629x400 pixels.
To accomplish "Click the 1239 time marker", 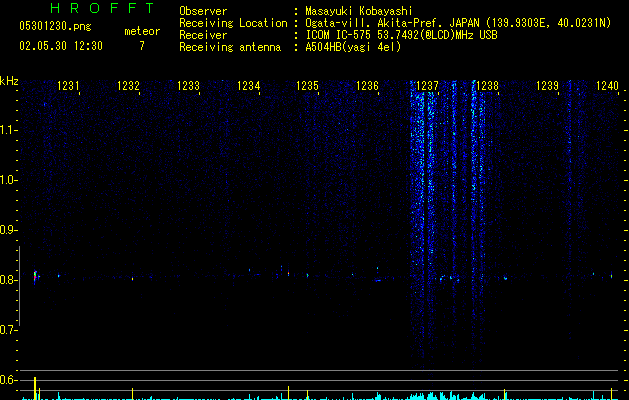I will [x=548, y=86].
